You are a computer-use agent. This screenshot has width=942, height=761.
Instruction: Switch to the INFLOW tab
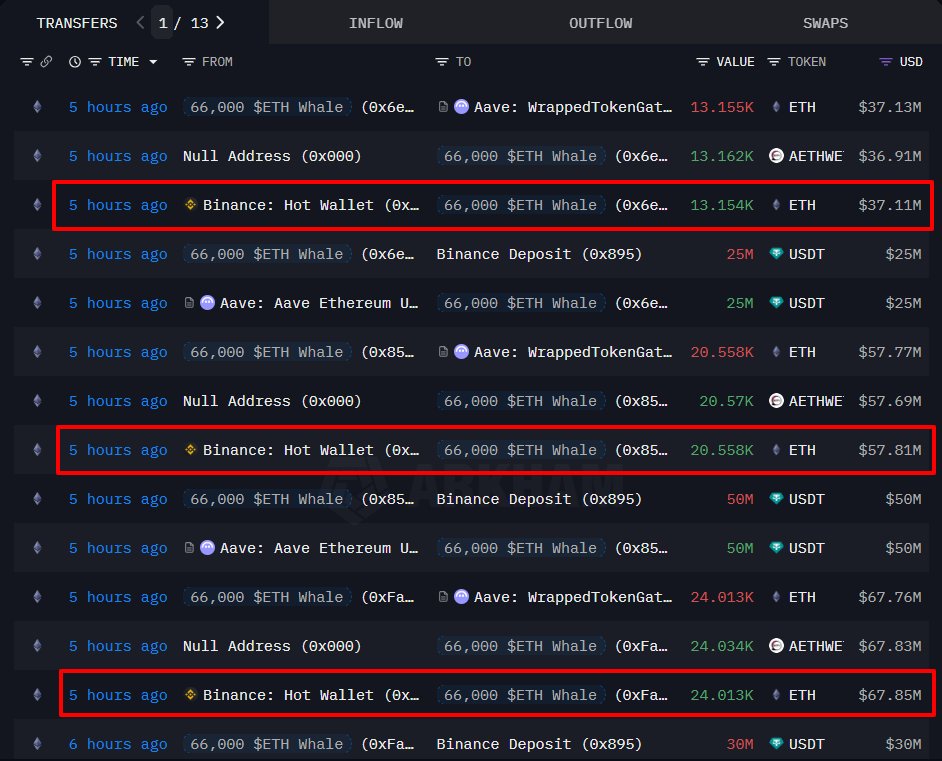[x=376, y=21]
